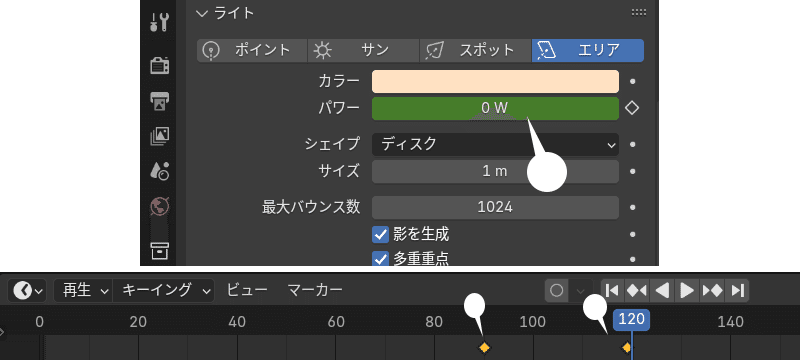Open the Output properties printer icon
This screenshot has height=360, width=800.
159,101
